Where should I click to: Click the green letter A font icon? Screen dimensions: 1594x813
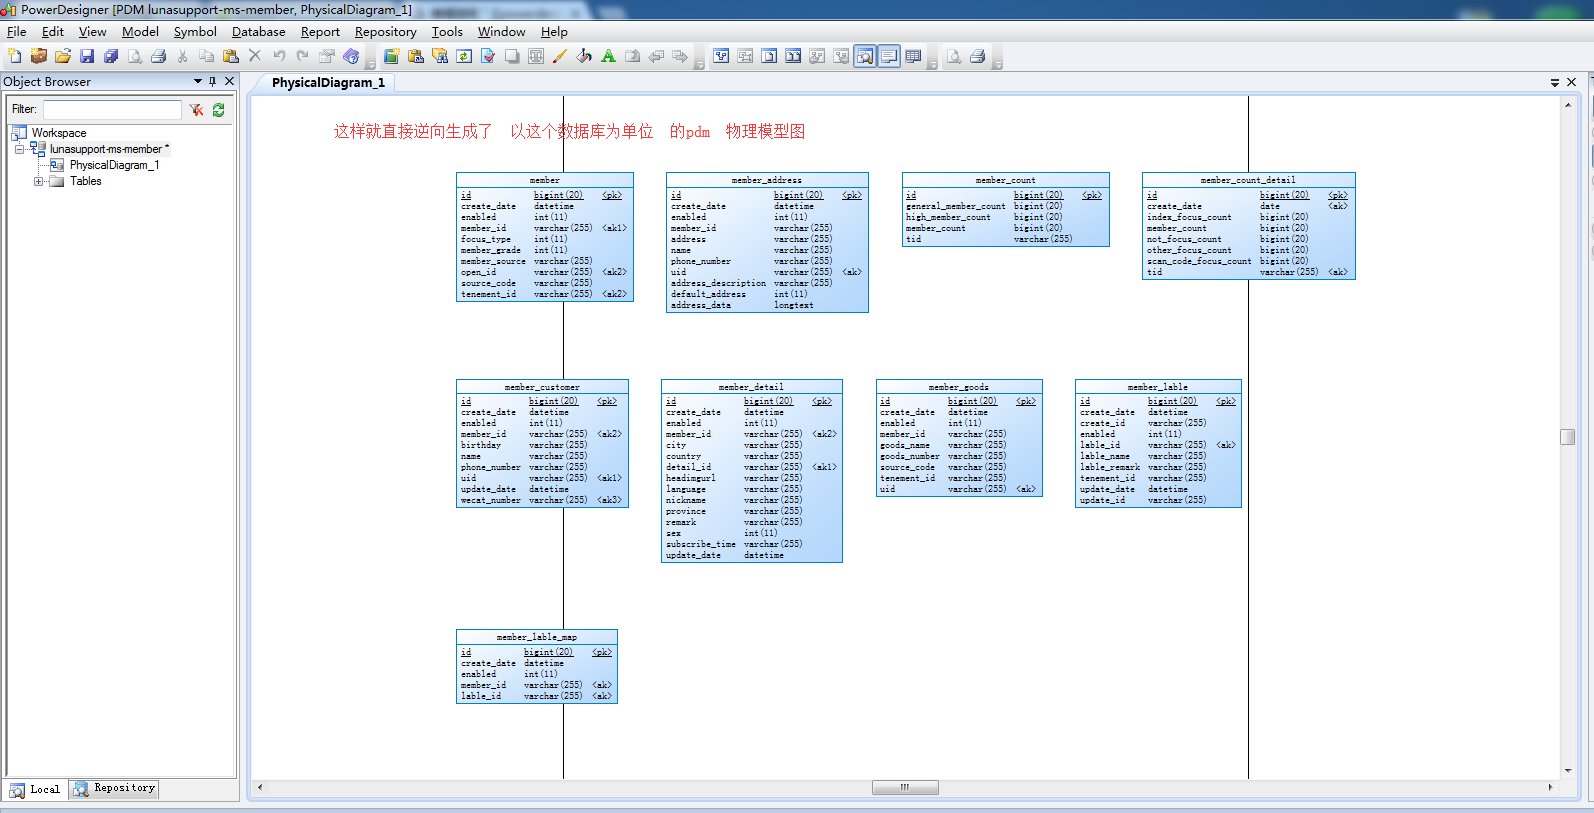[x=608, y=56]
